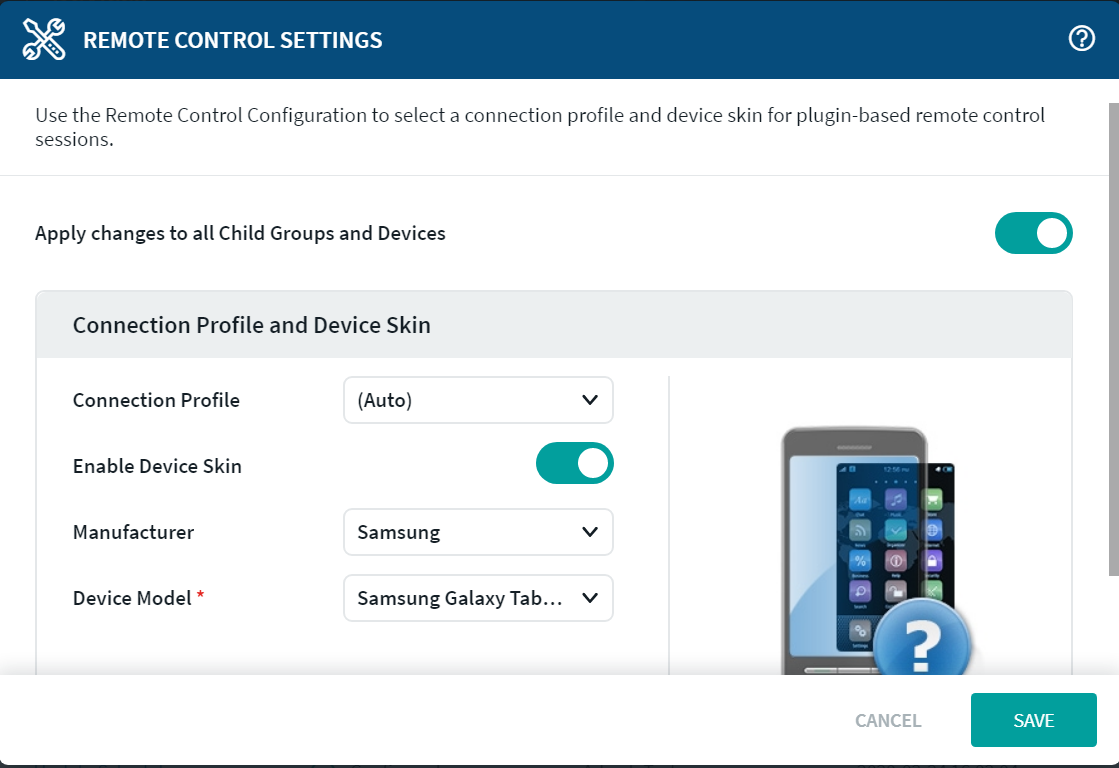The width and height of the screenshot is (1119, 768).
Task: Open help via the question mark icon
Action: pyautogui.click(x=1081, y=39)
